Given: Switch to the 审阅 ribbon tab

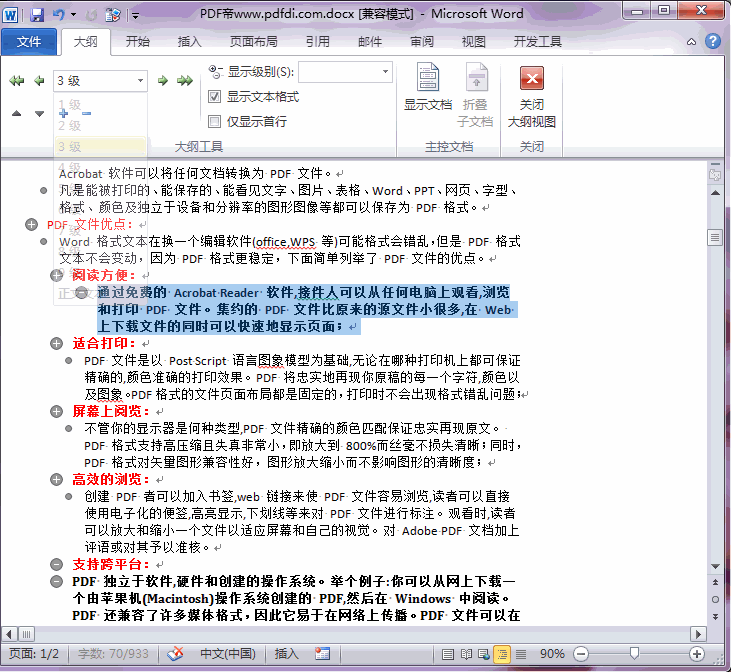Looking at the screenshot, I should click(x=421, y=42).
